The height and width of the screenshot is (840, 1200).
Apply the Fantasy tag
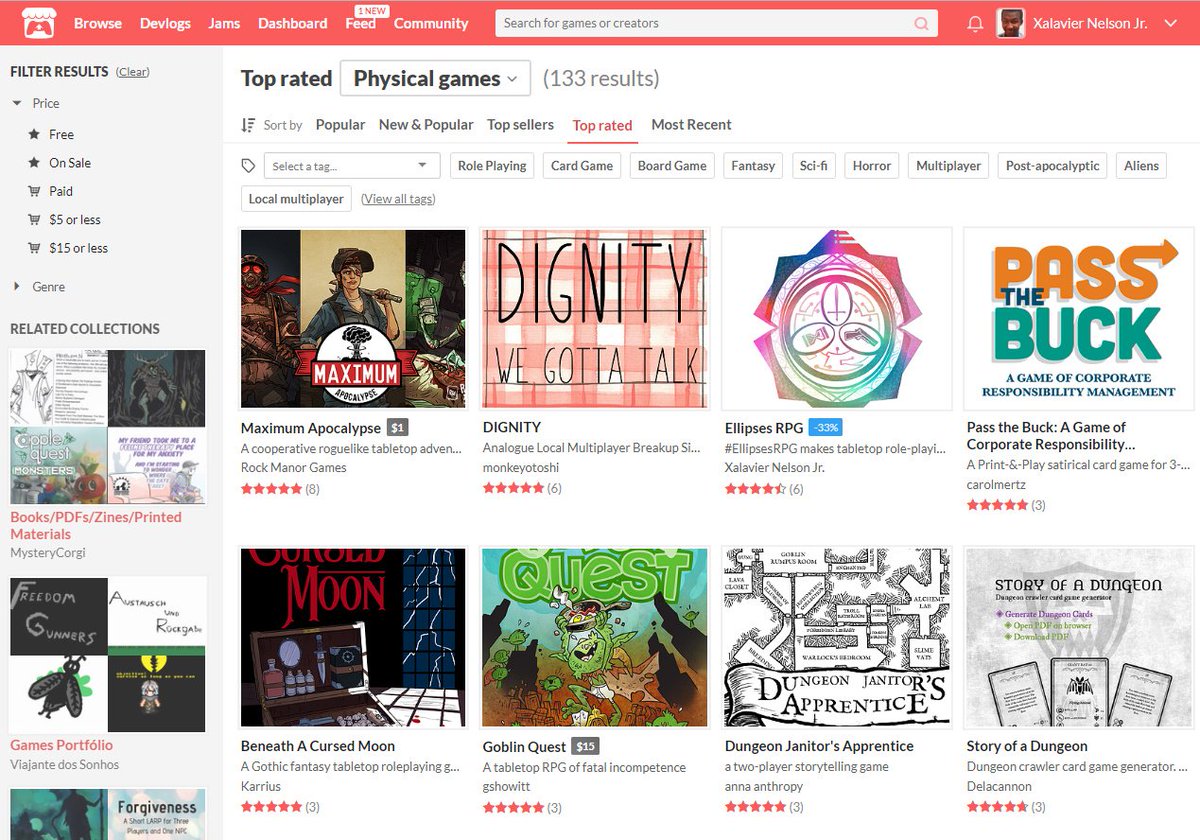pos(753,166)
